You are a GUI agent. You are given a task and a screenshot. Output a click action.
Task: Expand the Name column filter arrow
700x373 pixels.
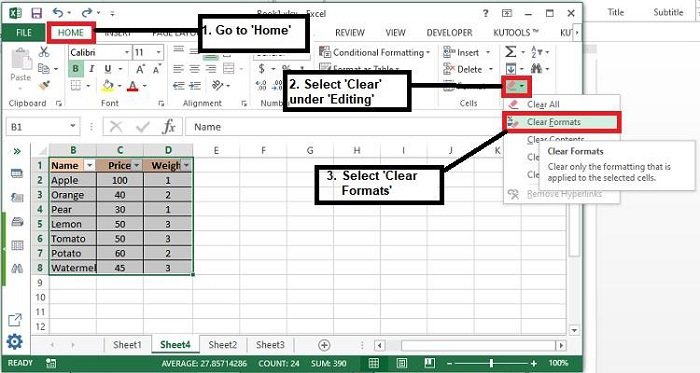tap(90, 166)
